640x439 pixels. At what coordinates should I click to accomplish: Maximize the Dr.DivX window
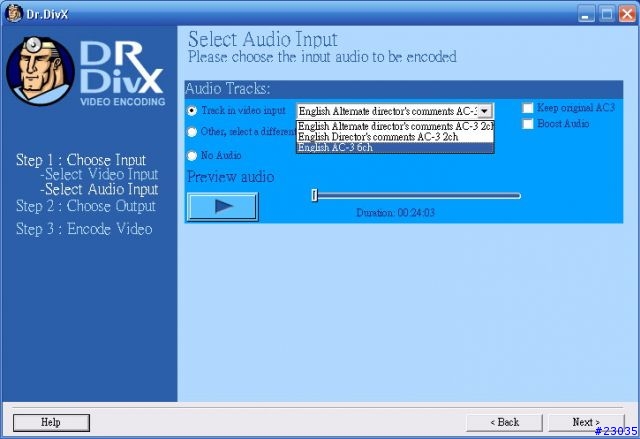pyautogui.click(x=607, y=14)
